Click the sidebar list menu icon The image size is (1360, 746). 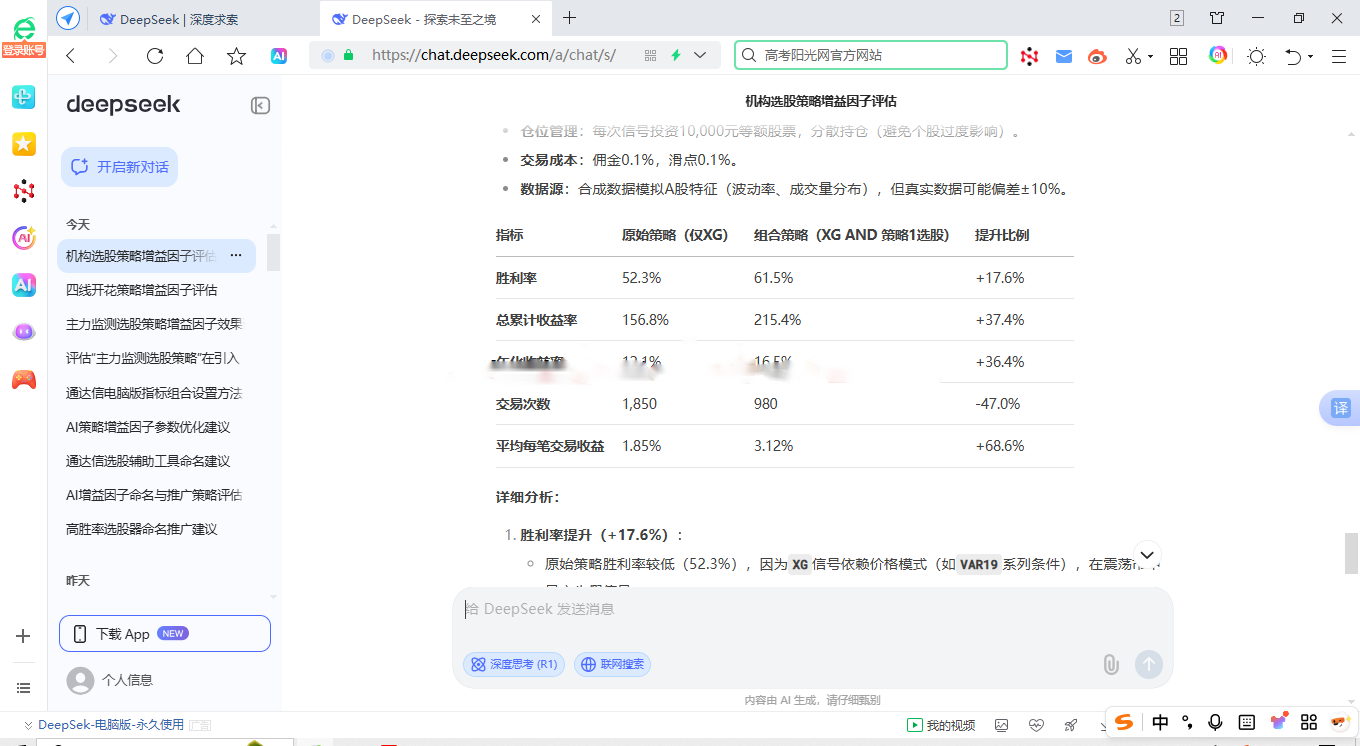click(24, 688)
